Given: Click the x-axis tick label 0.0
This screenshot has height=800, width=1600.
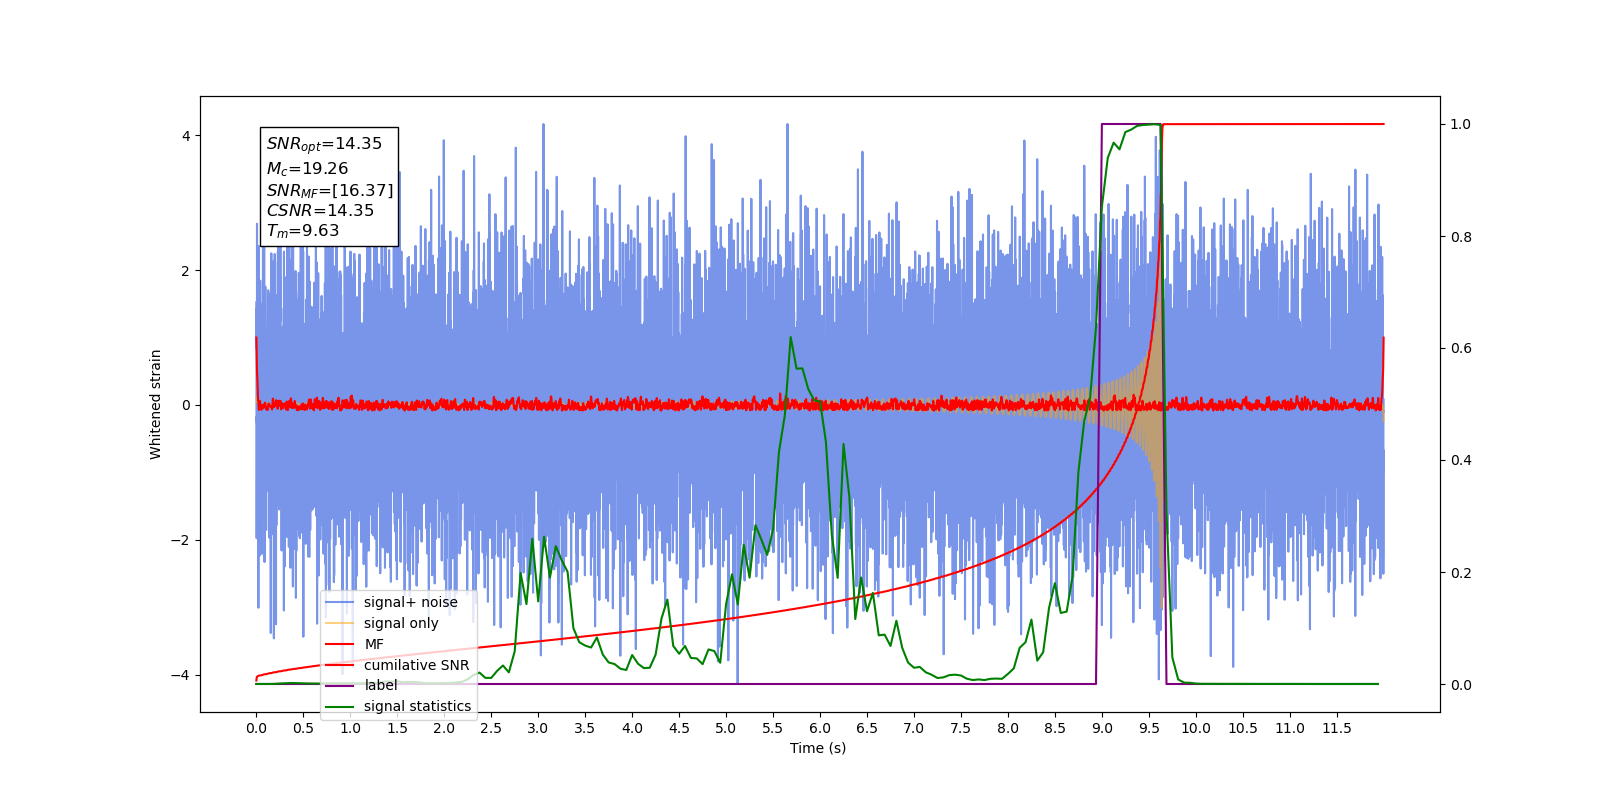Looking at the screenshot, I should (x=256, y=728).
